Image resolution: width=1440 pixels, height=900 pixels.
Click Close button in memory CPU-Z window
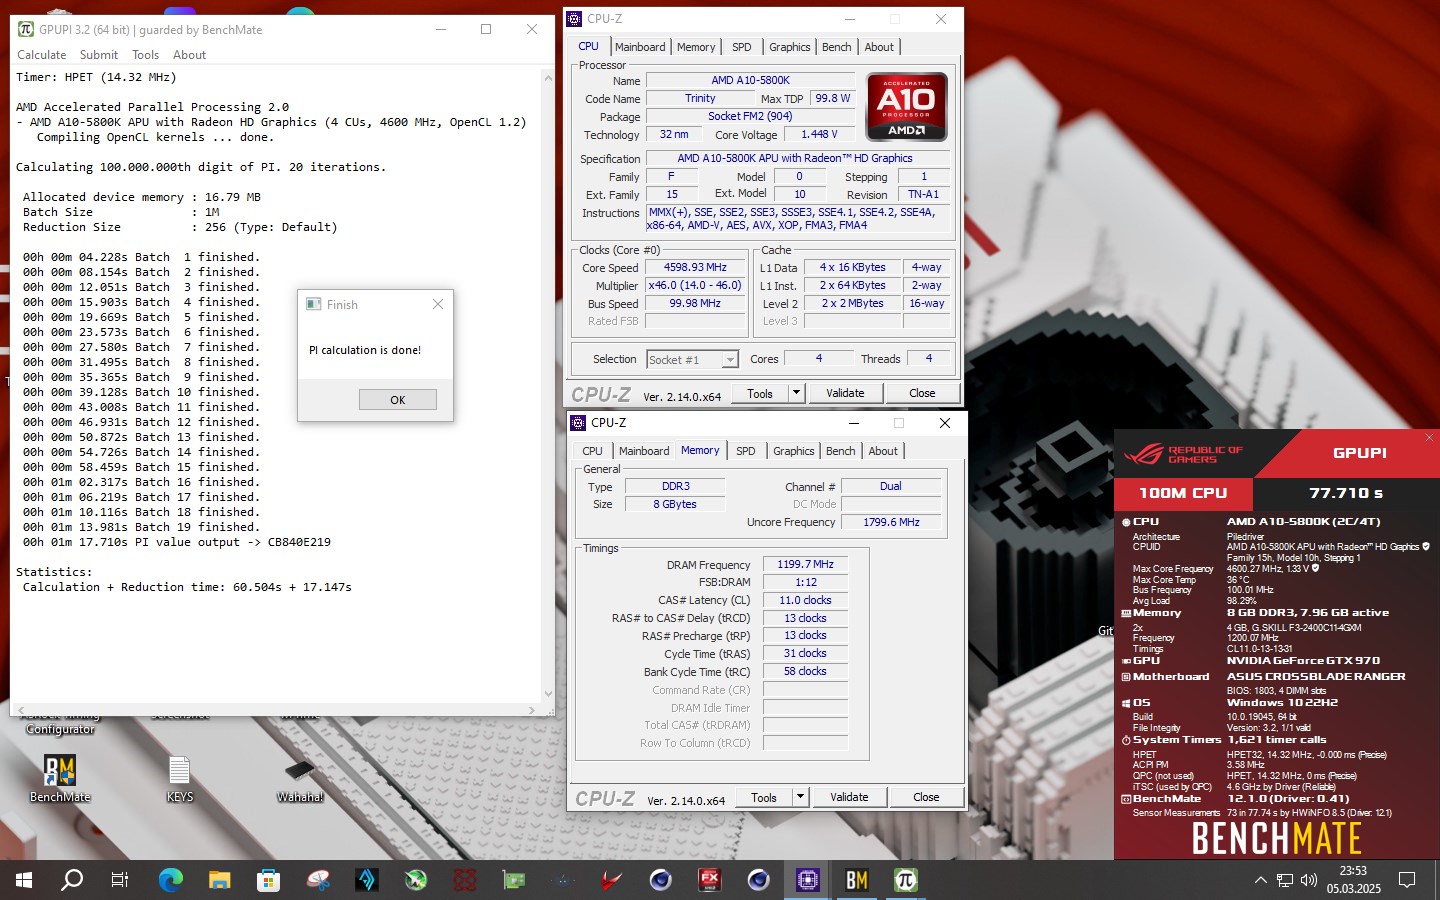(926, 797)
